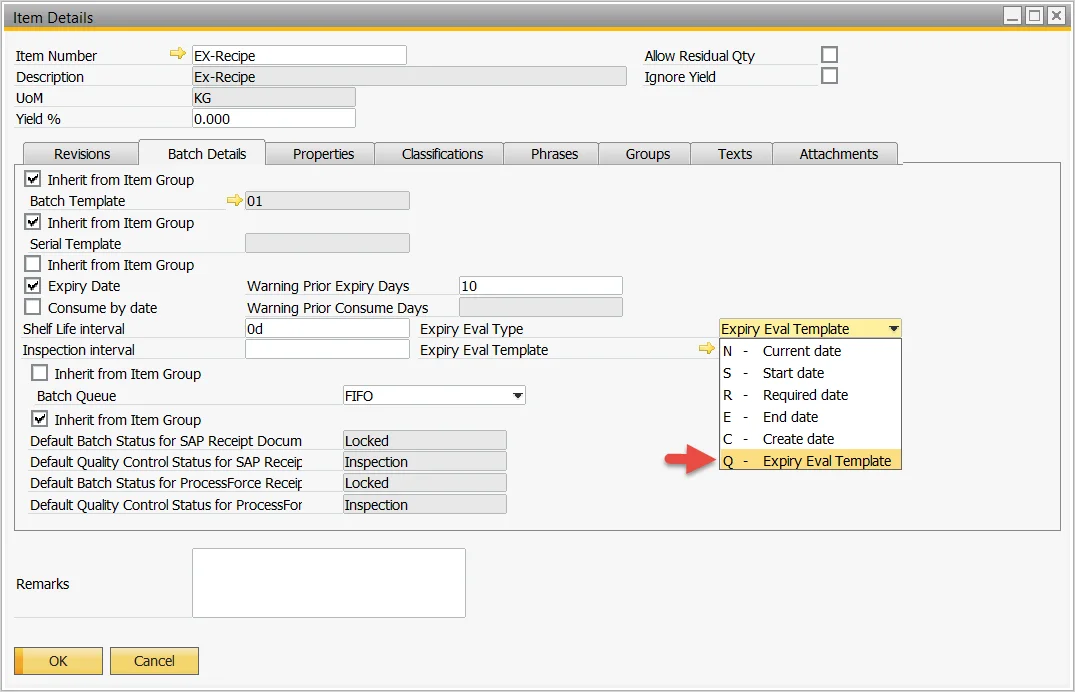This screenshot has width=1075, height=692.
Task: Choose the 'S - Start date' option
Action: [810, 372]
